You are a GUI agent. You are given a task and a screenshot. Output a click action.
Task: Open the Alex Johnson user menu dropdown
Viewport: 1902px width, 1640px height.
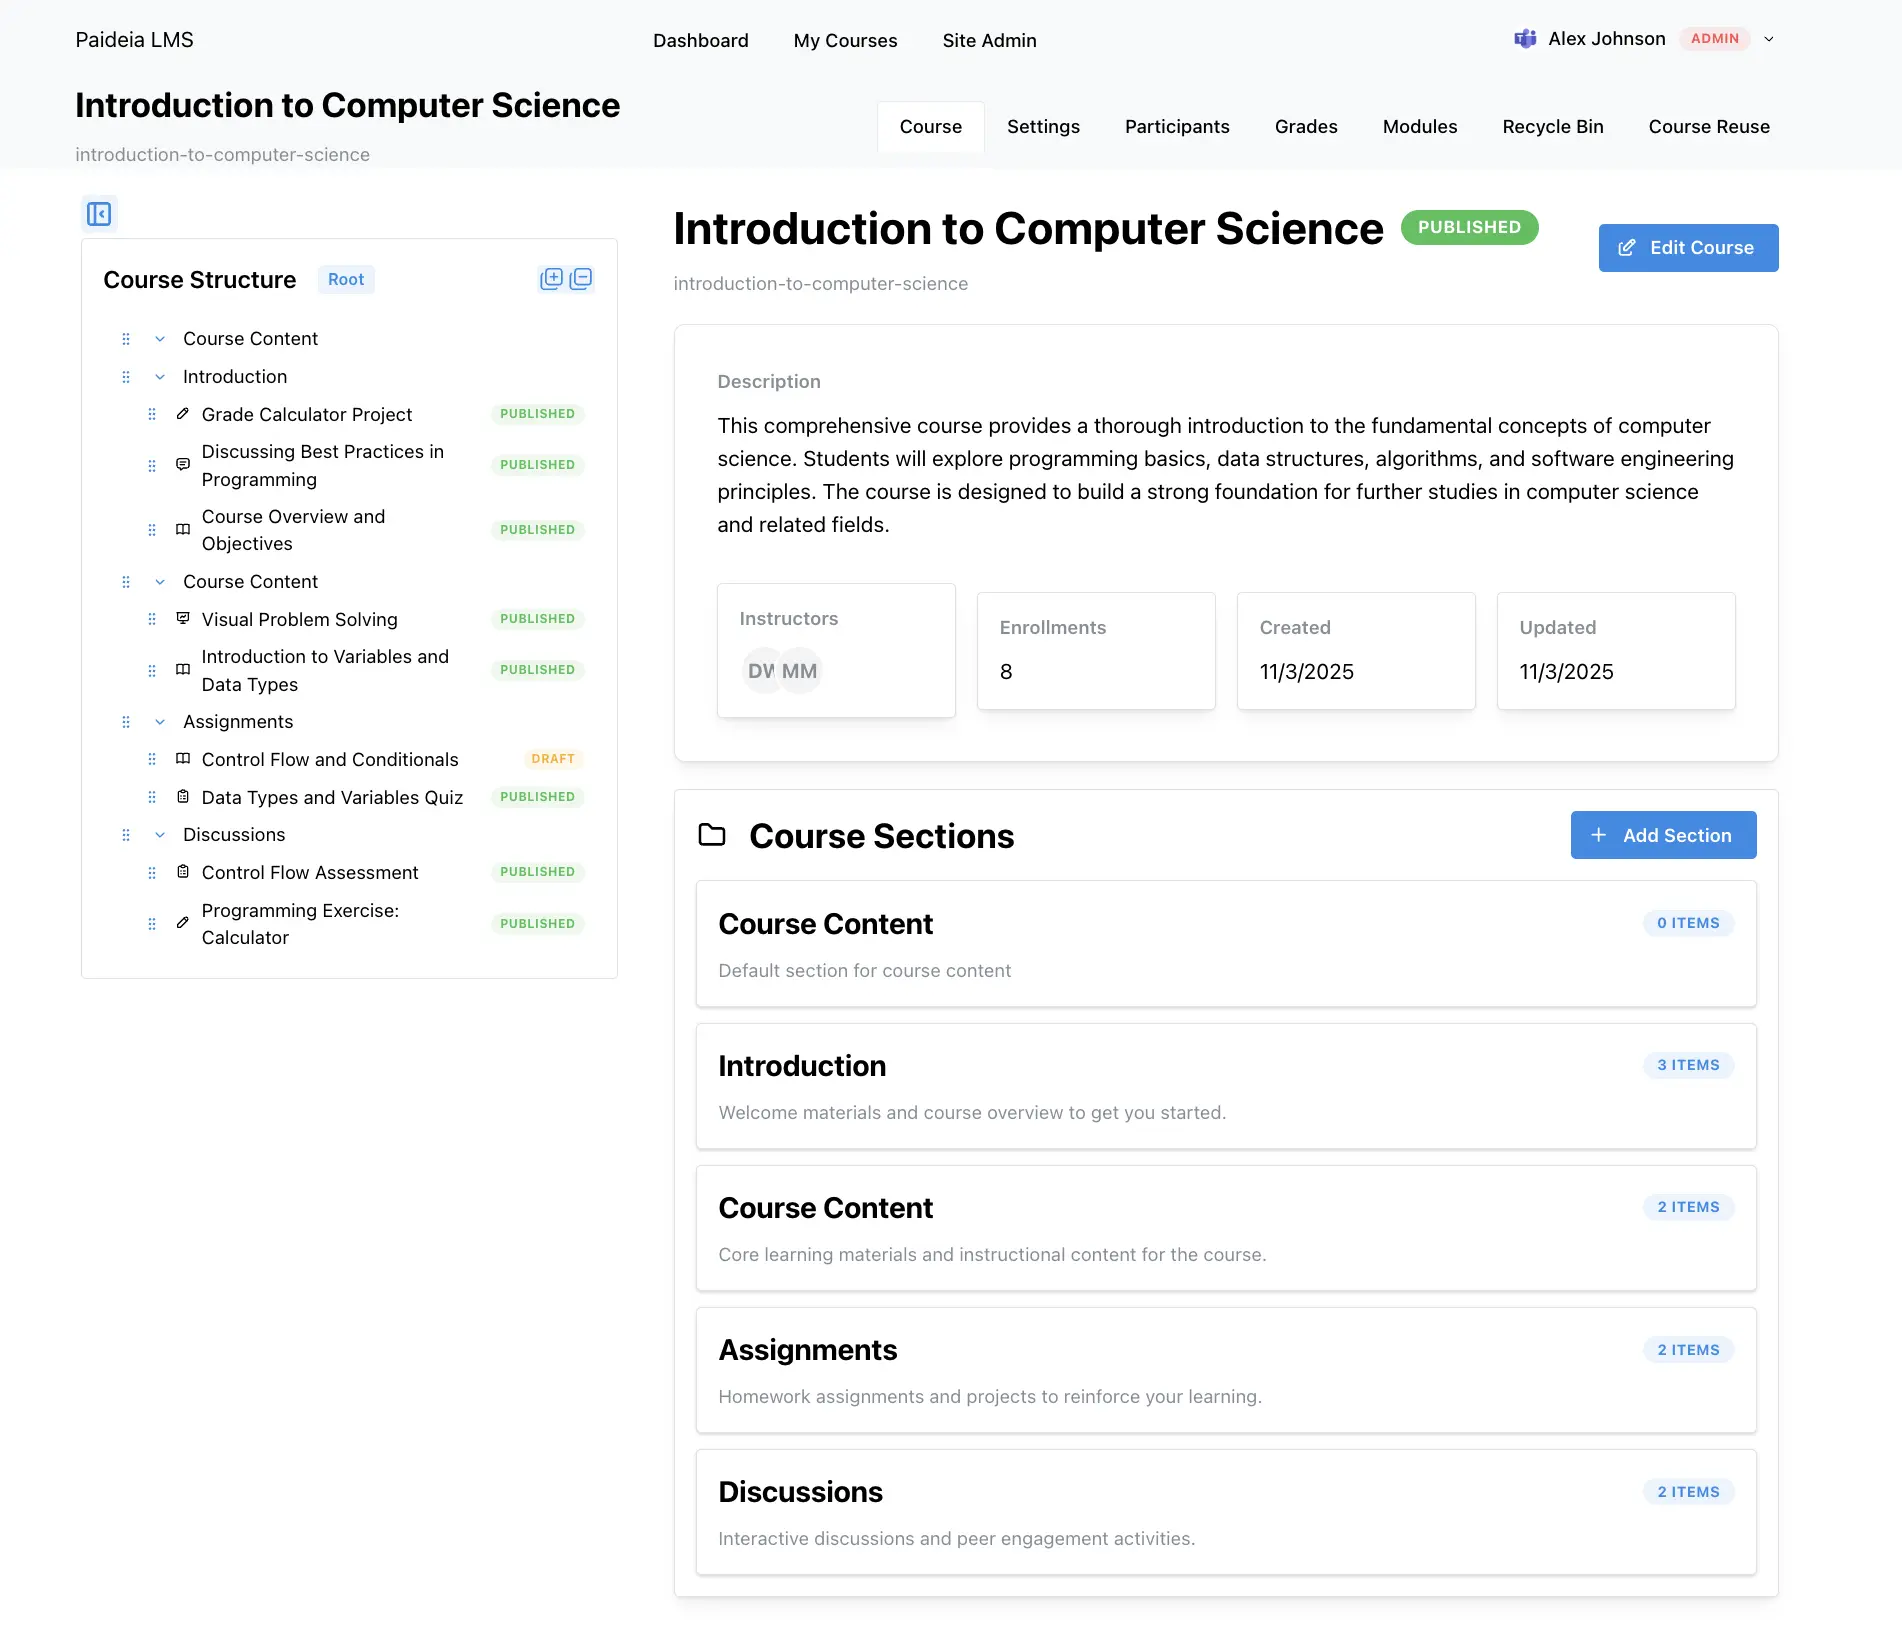[1768, 39]
